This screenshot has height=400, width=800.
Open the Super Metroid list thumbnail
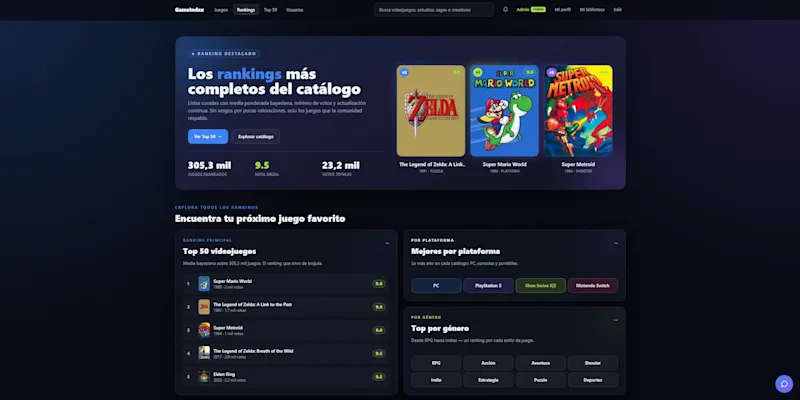coord(204,330)
